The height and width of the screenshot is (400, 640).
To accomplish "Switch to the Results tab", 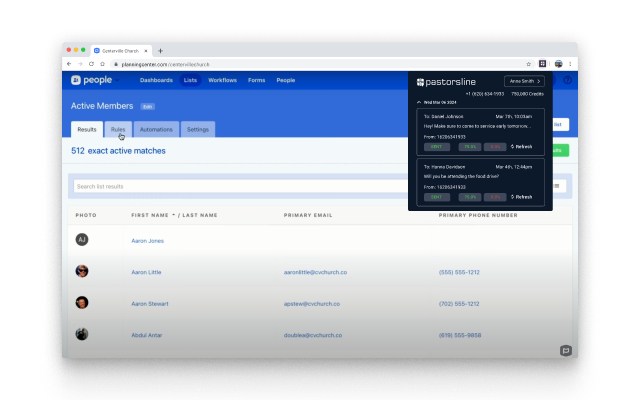I will pyautogui.click(x=87, y=129).
